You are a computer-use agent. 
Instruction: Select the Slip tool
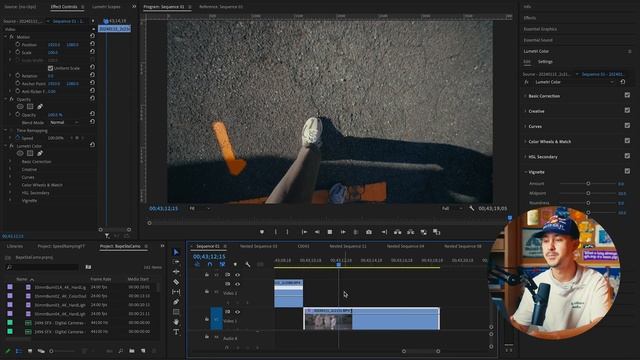pyautogui.click(x=176, y=292)
